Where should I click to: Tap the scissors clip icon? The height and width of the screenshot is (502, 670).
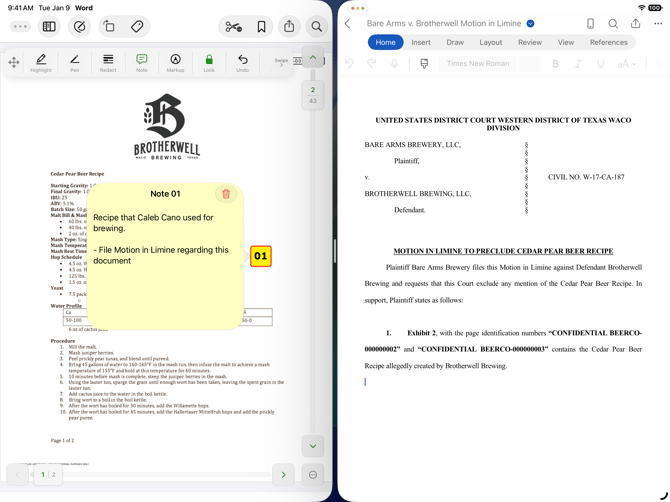(233, 27)
